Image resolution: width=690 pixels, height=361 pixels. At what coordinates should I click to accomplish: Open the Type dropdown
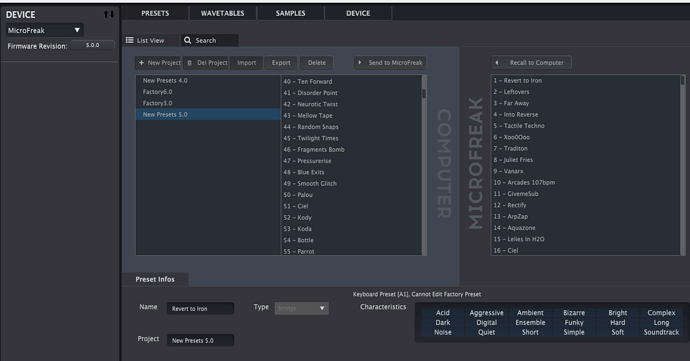301,308
